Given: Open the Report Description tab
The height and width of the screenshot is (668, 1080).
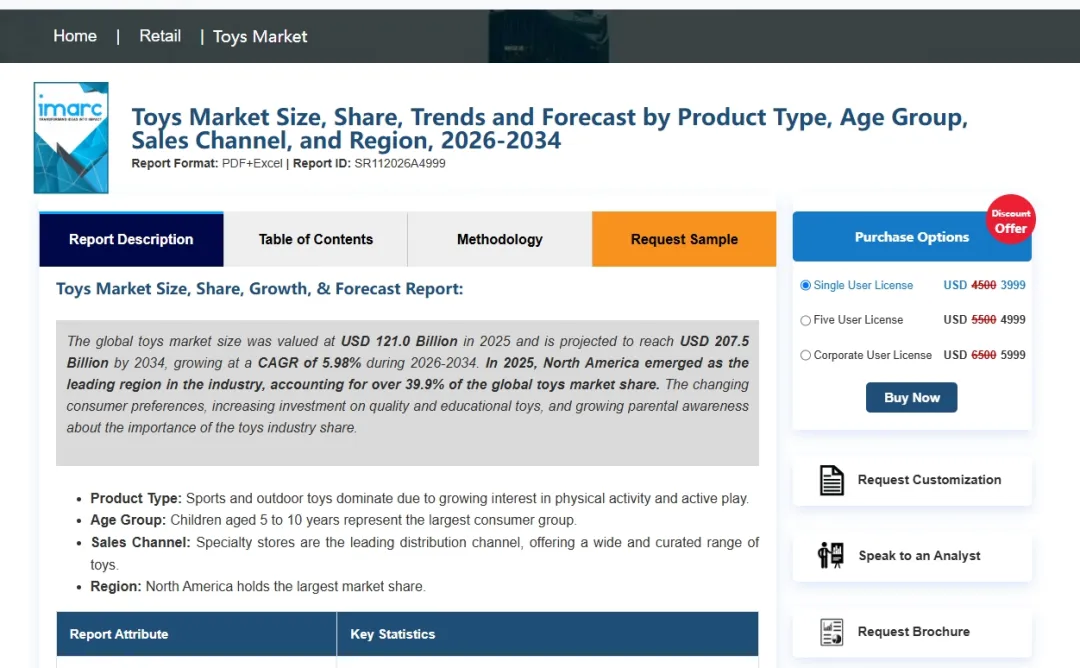Looking at the screenshot, I should point(131,239).
